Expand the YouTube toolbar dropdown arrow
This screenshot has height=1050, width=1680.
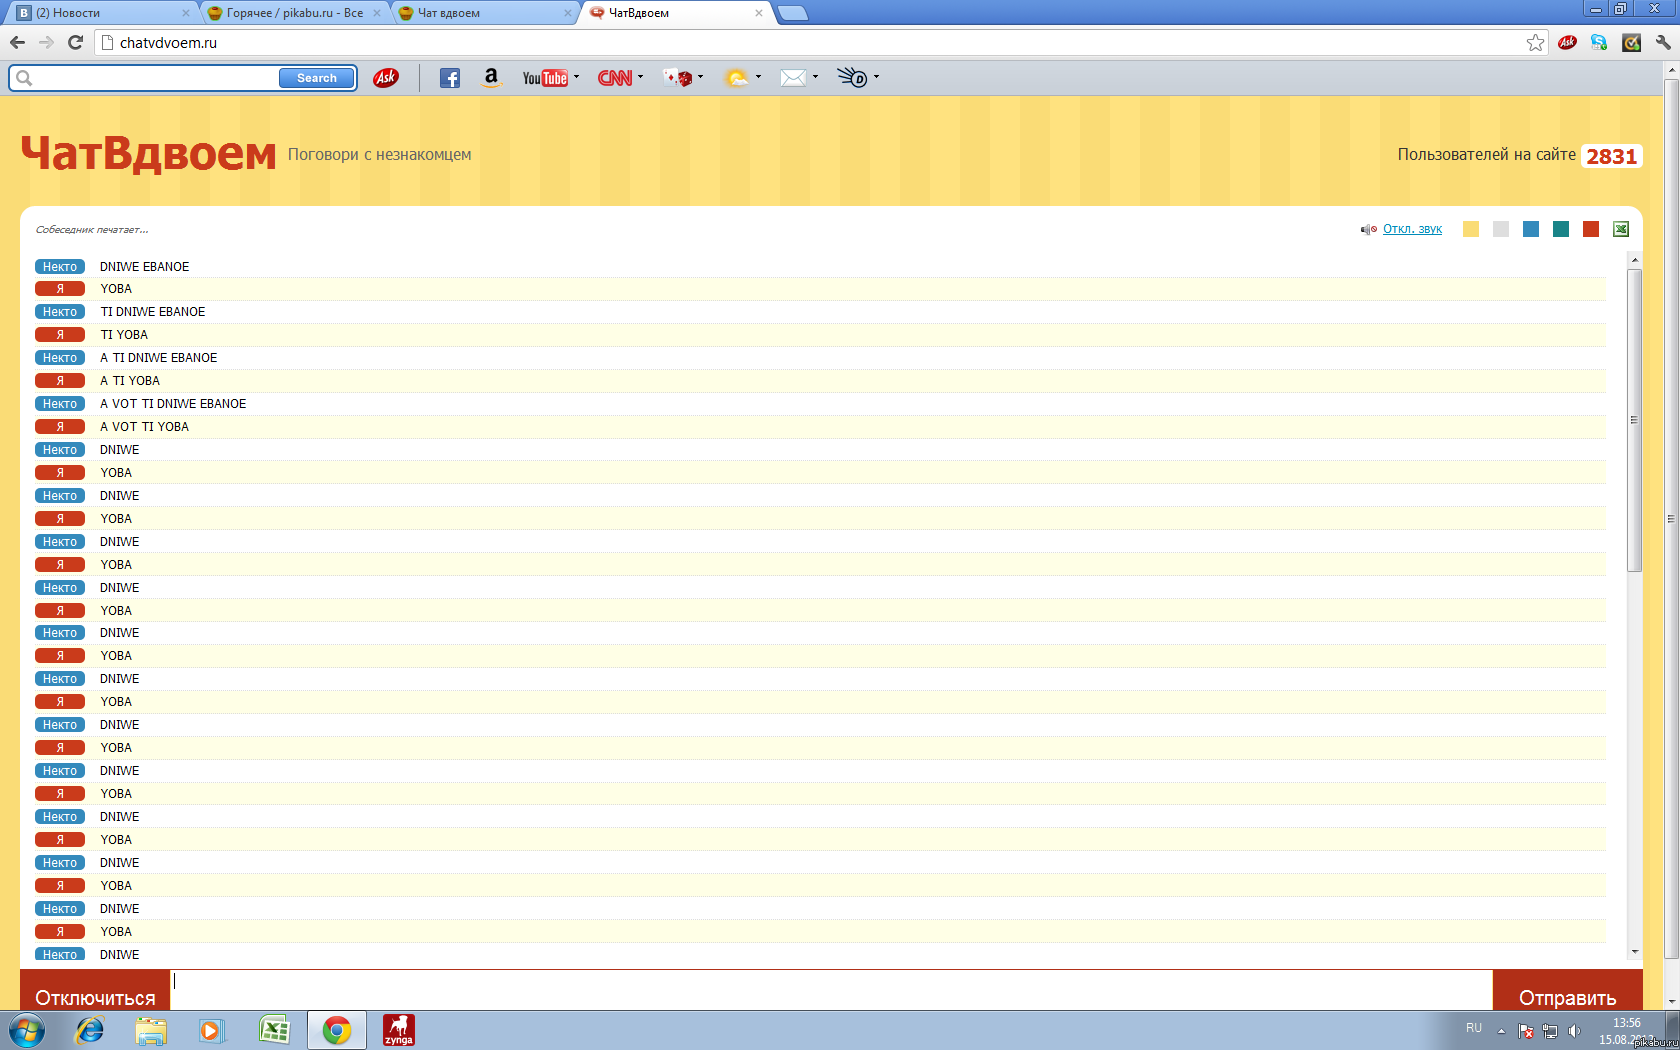click(x=576, y=77)
